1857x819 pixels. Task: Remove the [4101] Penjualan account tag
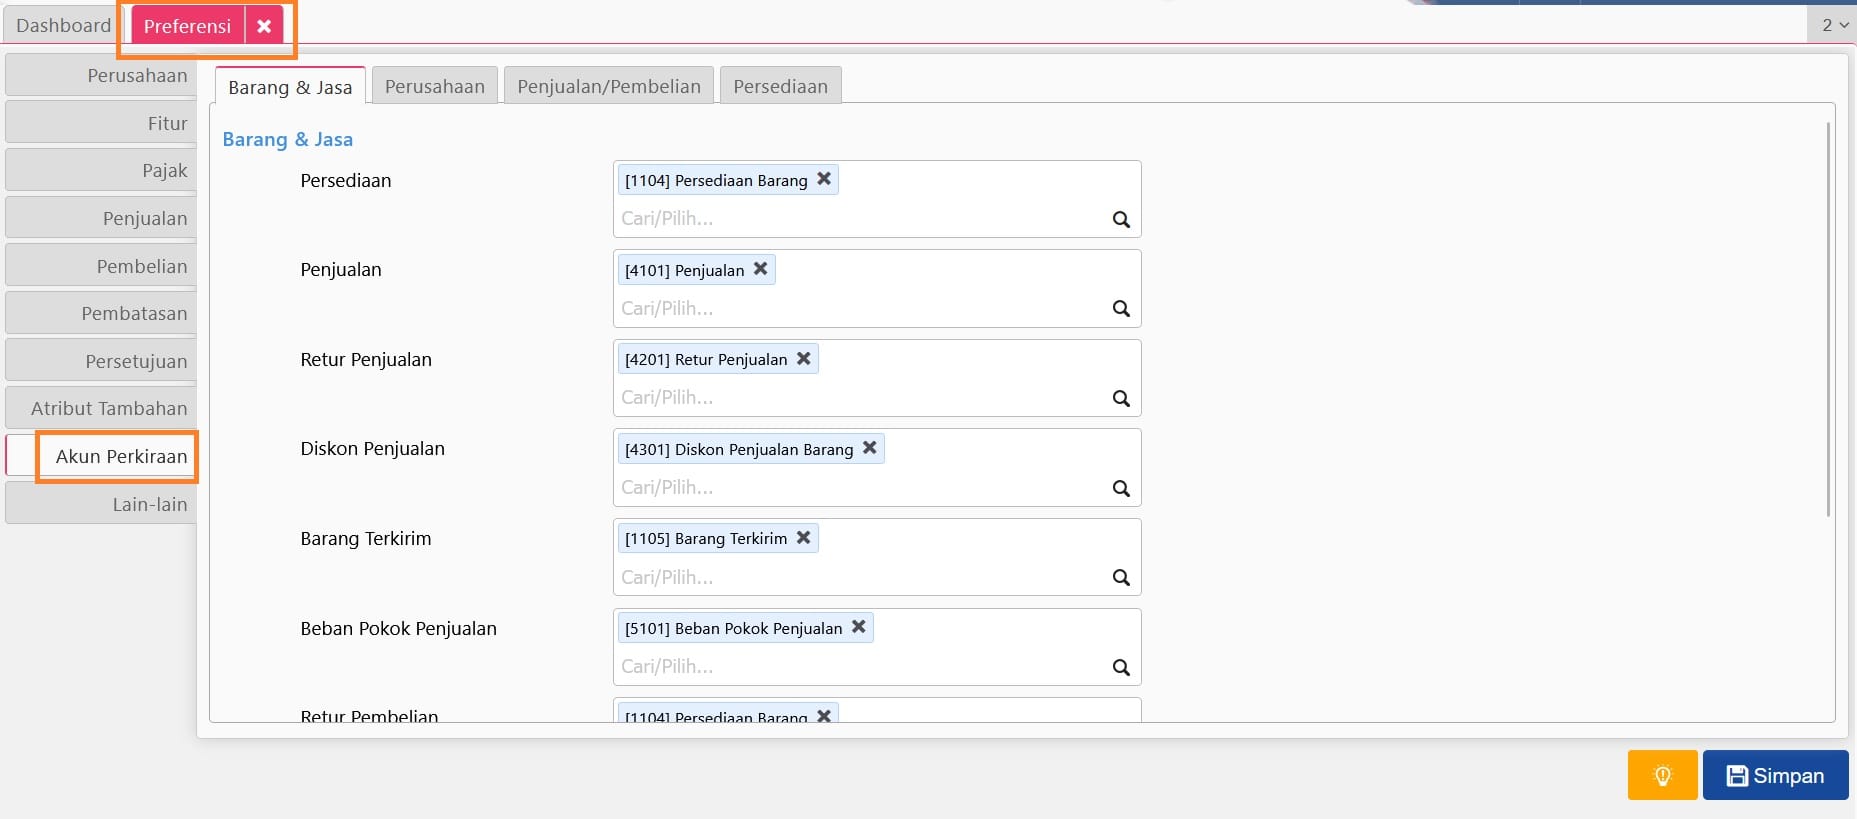pos(760,269)
